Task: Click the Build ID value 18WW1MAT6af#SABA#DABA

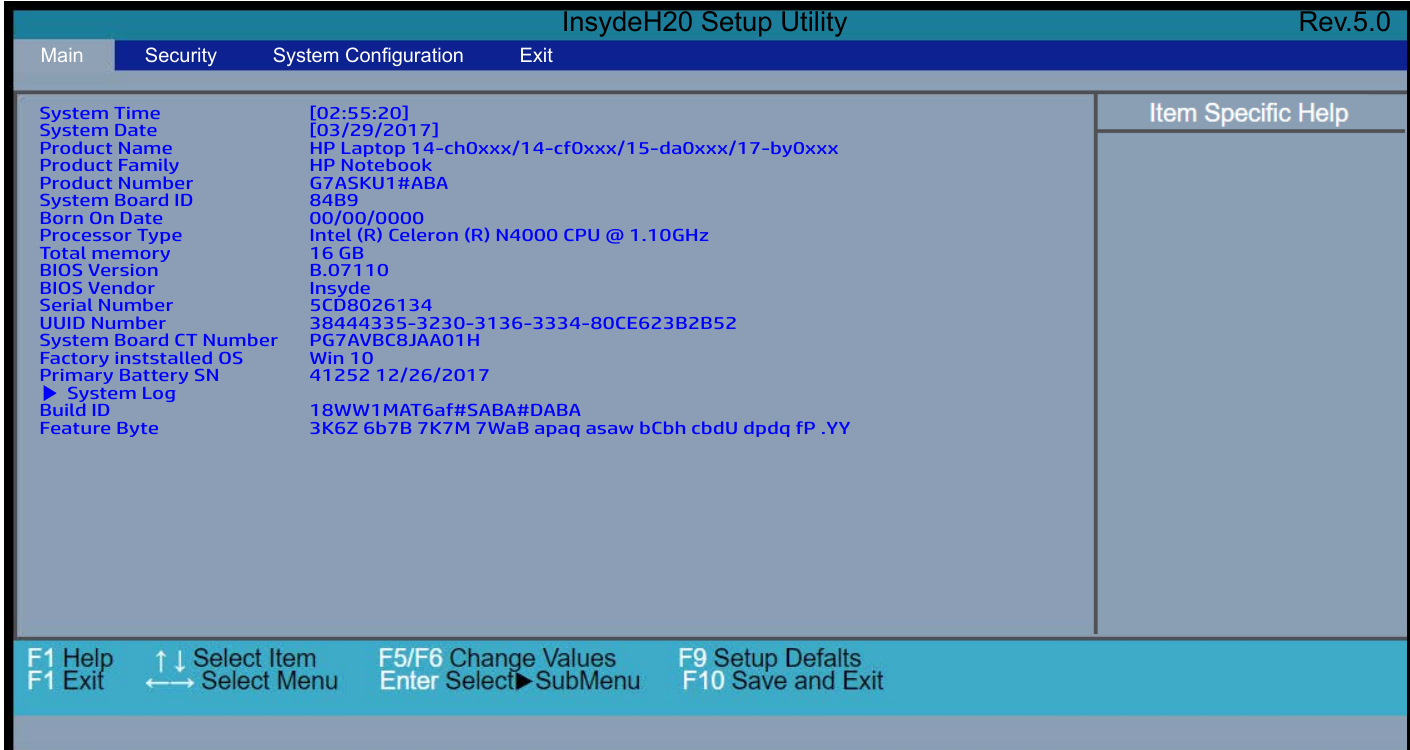Action: coord(445,410)
